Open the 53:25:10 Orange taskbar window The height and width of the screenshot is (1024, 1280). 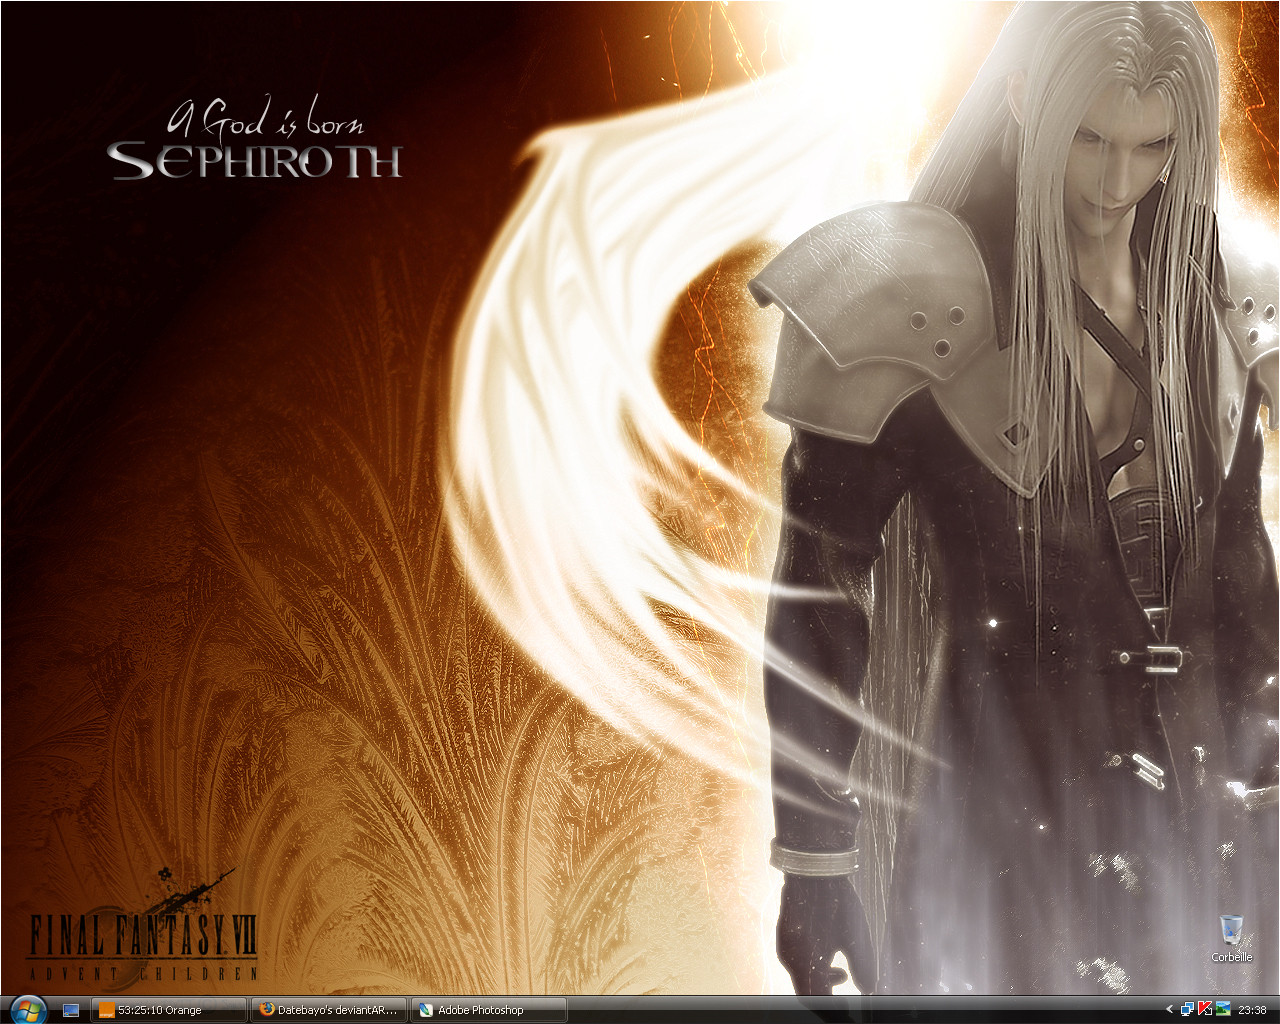tap(168, 1010)
